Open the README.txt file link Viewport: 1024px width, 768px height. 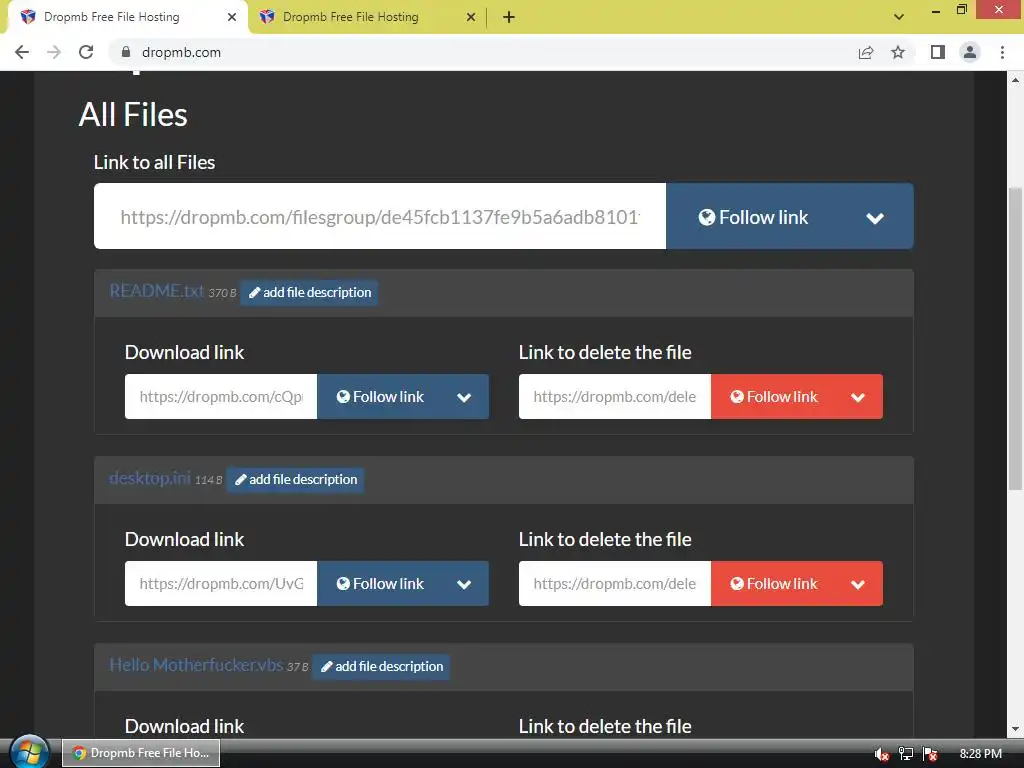[x=156, y=291]
